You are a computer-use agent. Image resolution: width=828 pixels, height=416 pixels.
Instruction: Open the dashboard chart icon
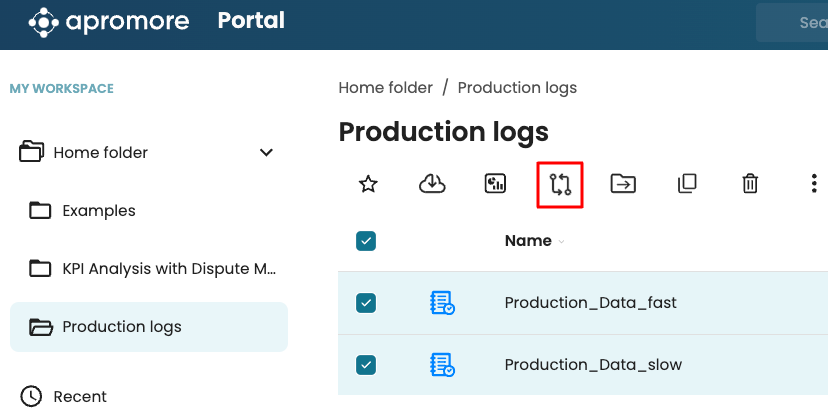pyautogui.click(x=495, y=184)
